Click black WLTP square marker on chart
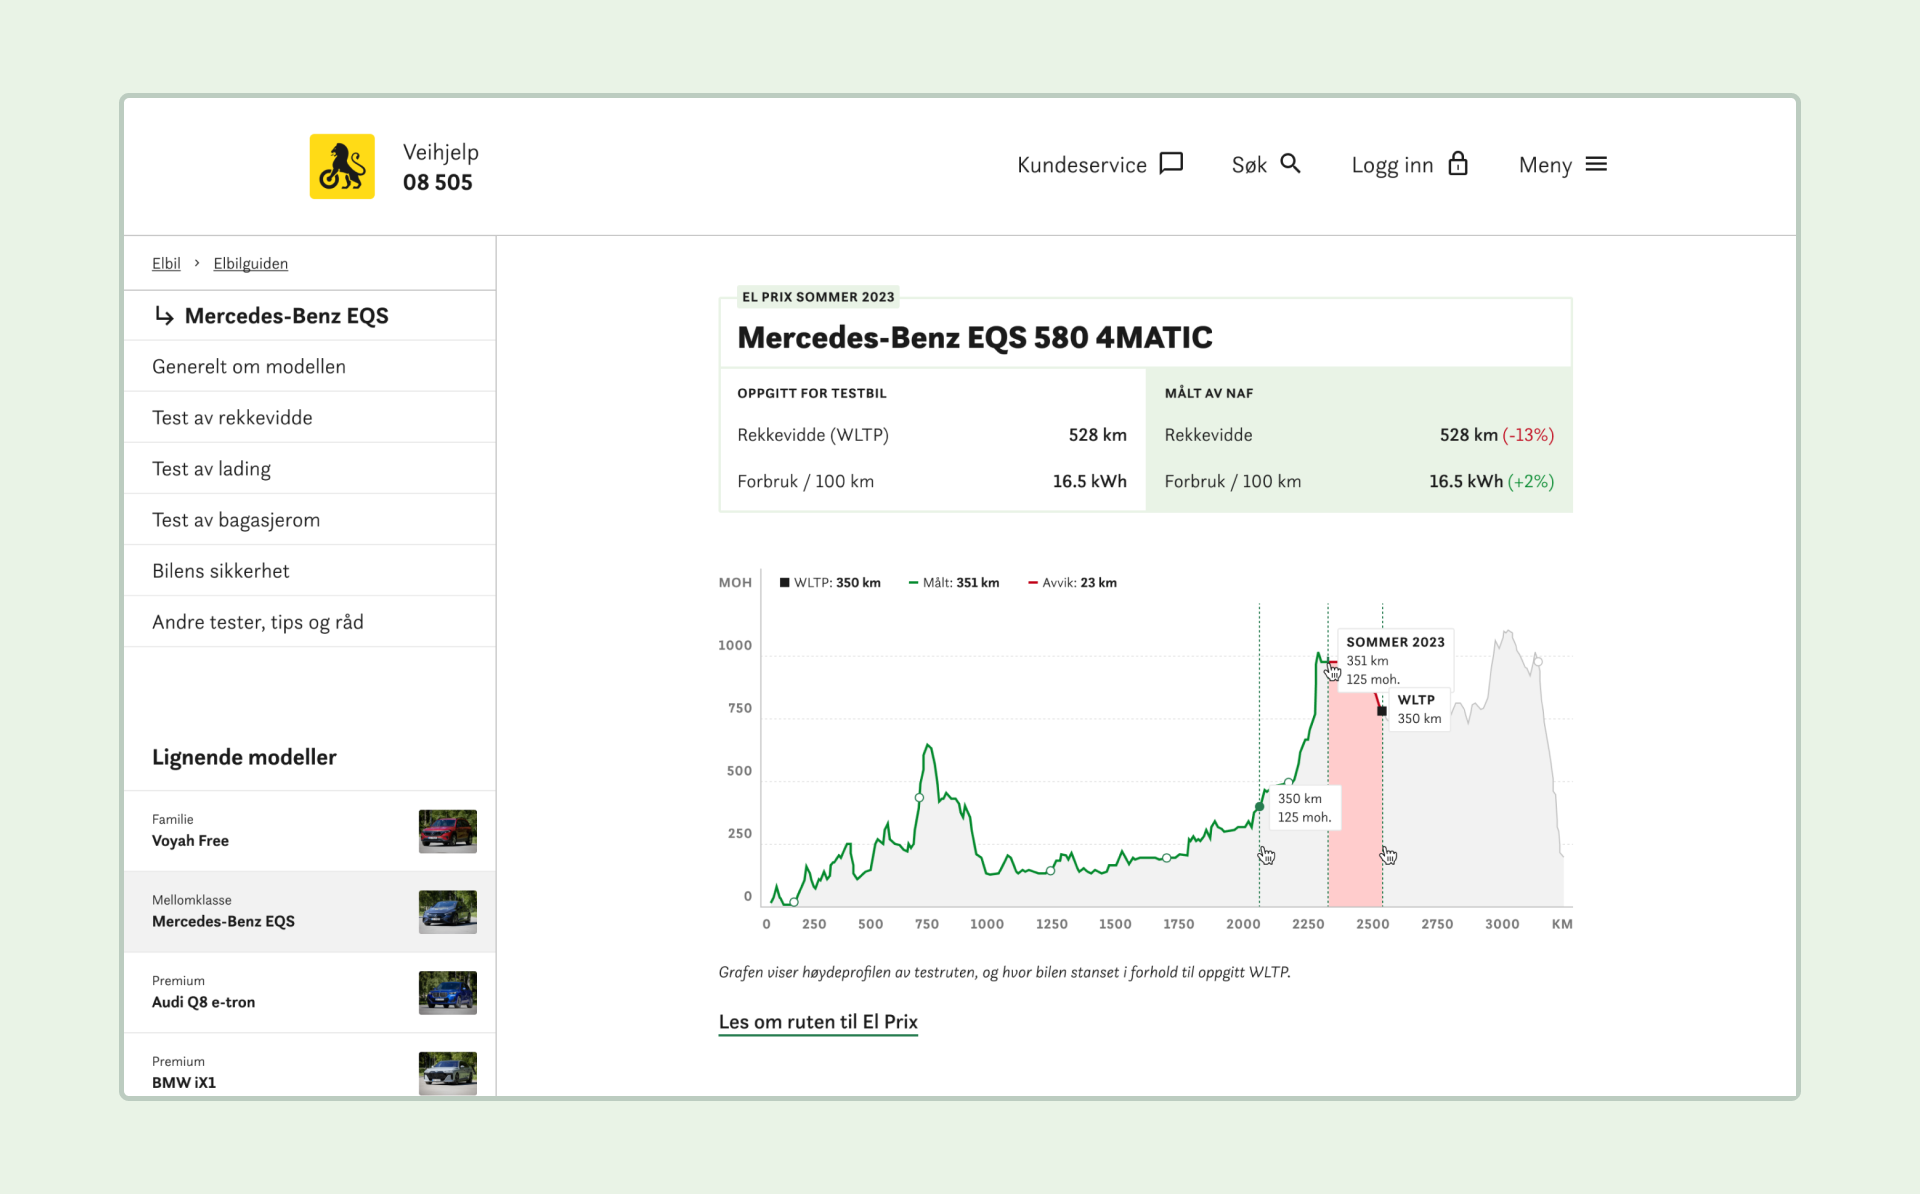Screen dimensions: 1920x1194 tap(1382, 711)
